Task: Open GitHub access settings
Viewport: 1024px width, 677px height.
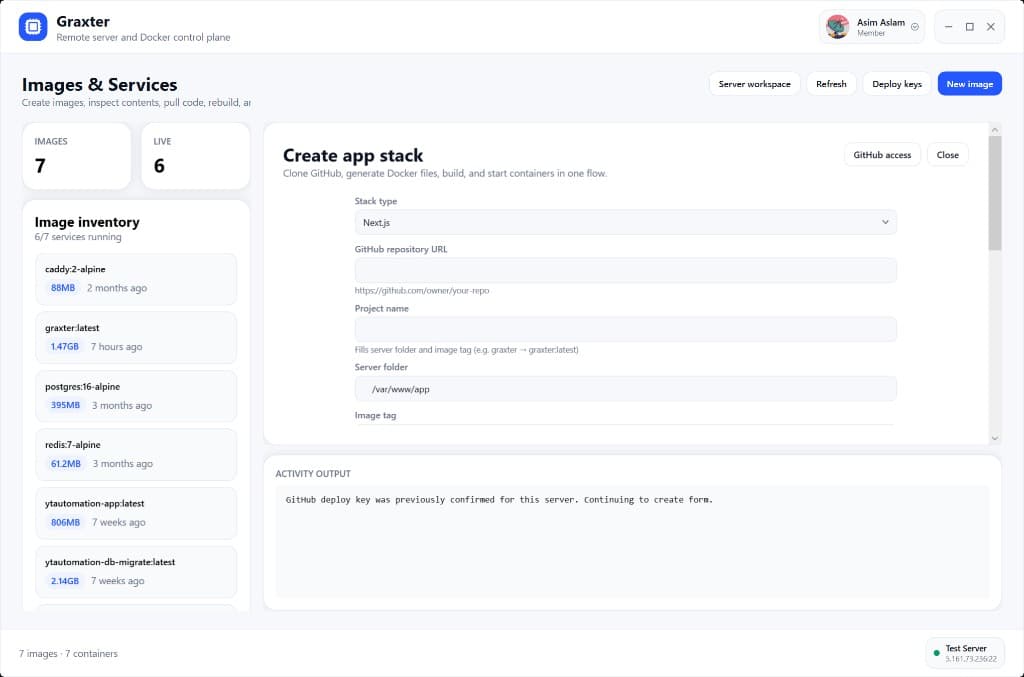Action: pos(882,155)
